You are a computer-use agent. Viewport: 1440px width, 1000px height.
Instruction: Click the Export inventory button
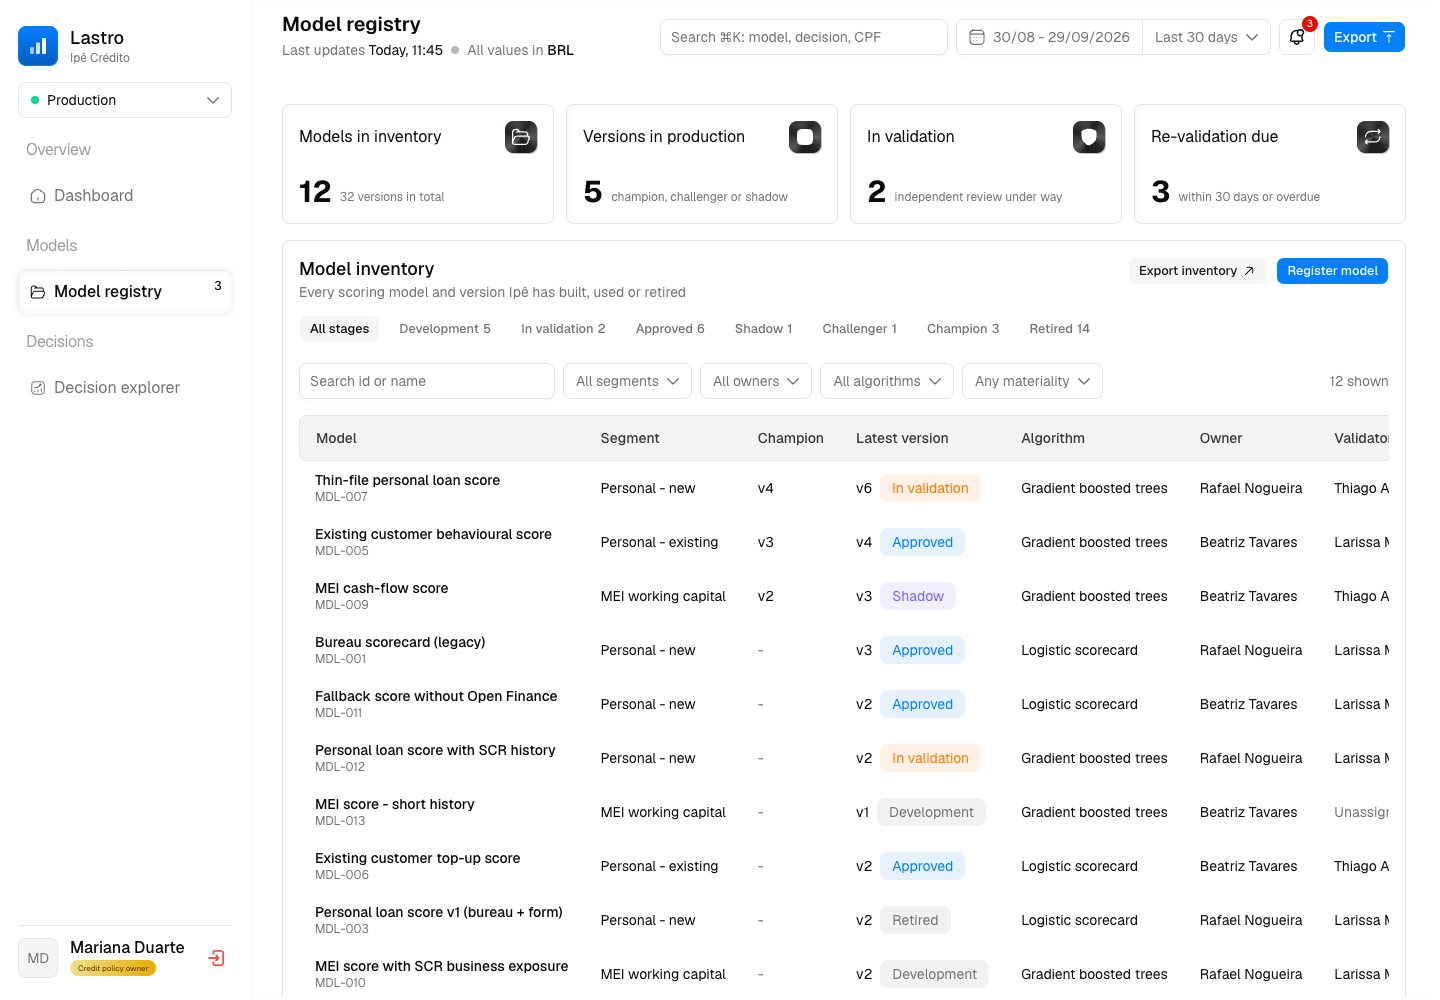[x=1197, y=271]
